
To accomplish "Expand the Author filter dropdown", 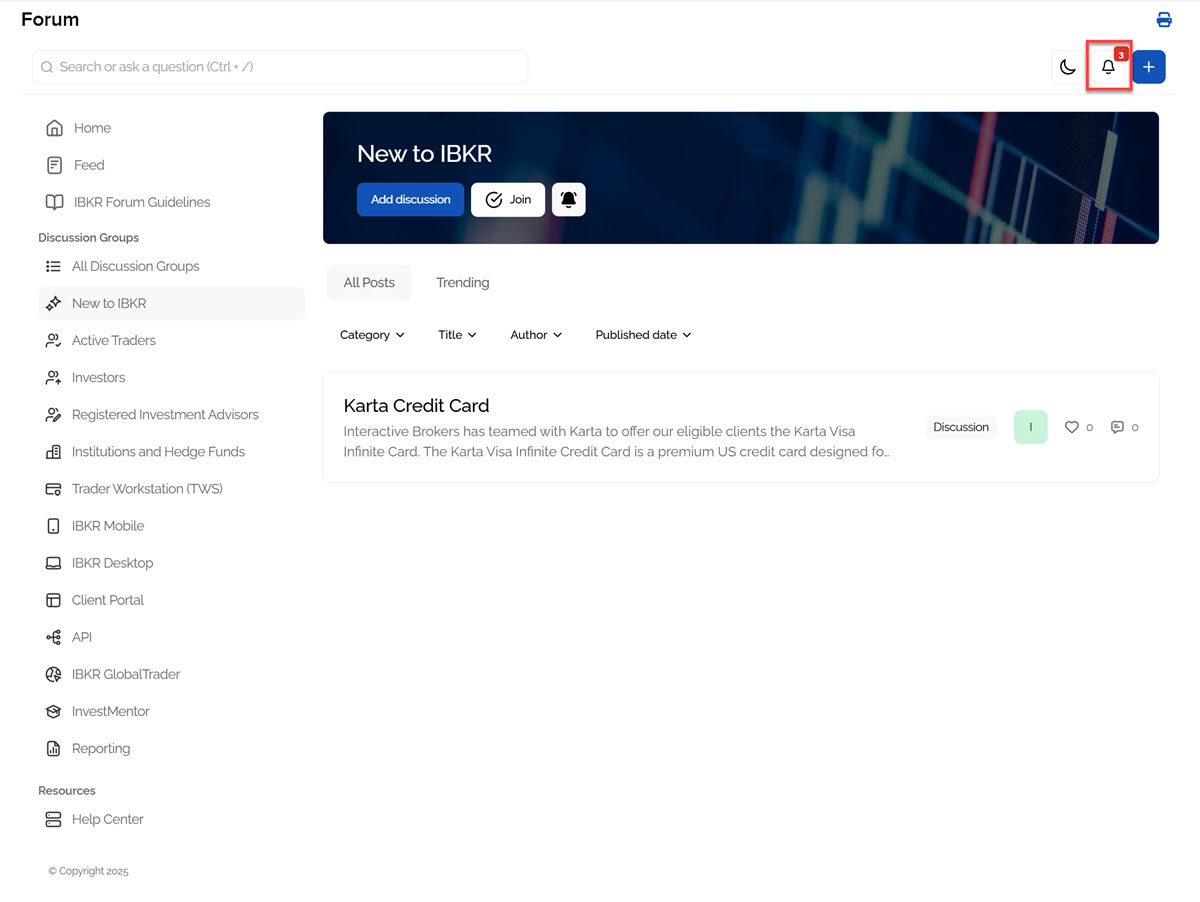I will point(535,334).
